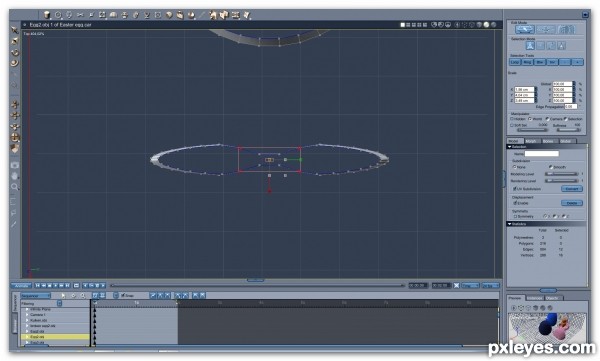The width and height of the screenshot is (600, 361).
Task: Click the camera tool in left toolbar
Action: click(15, 165)
